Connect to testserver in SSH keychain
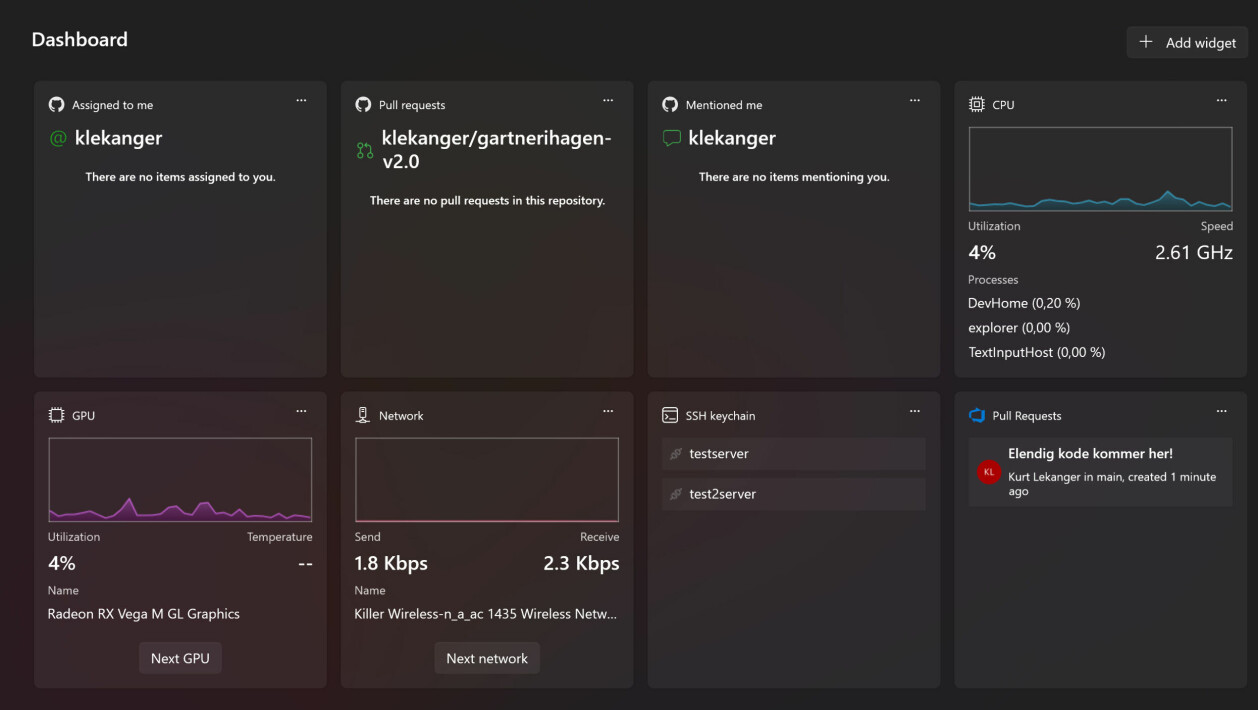 coord(794,454)
